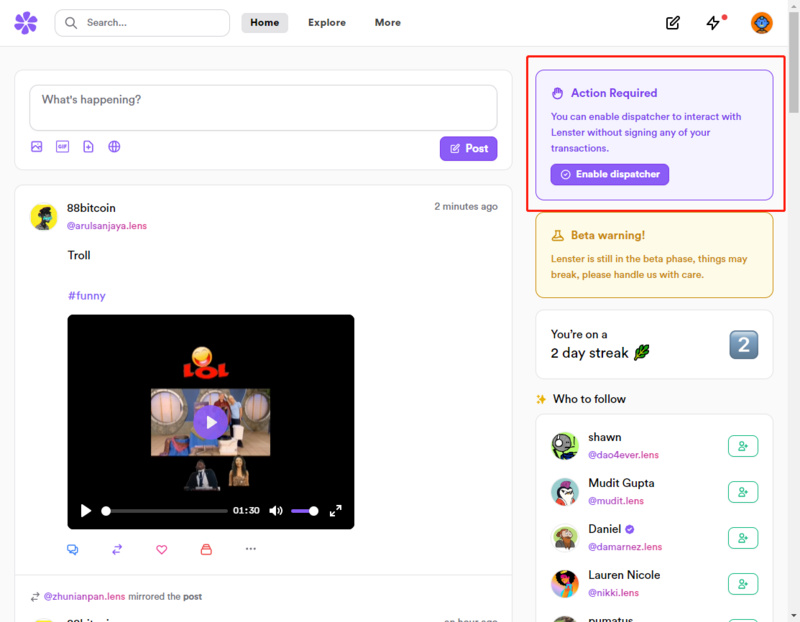Image resolution: width=800 pixels, height=622 pixels.
Task: Like the post with the heart icon
Action: pos(162,549)
